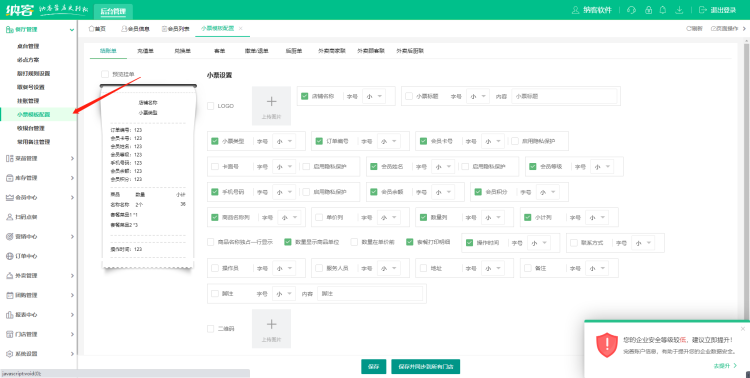750x378 pixels.
Task: Click the download icon in header
Action: click(679, 10)
